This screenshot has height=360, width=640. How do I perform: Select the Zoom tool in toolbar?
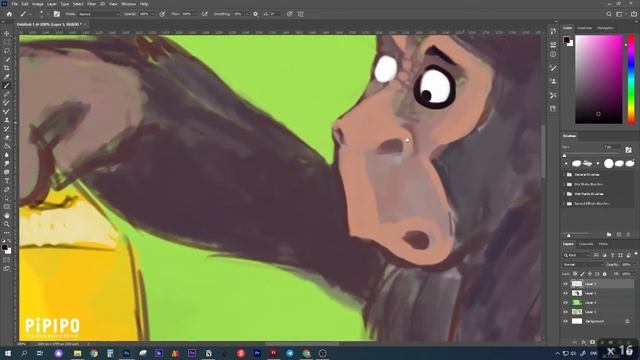click(7, 224)
